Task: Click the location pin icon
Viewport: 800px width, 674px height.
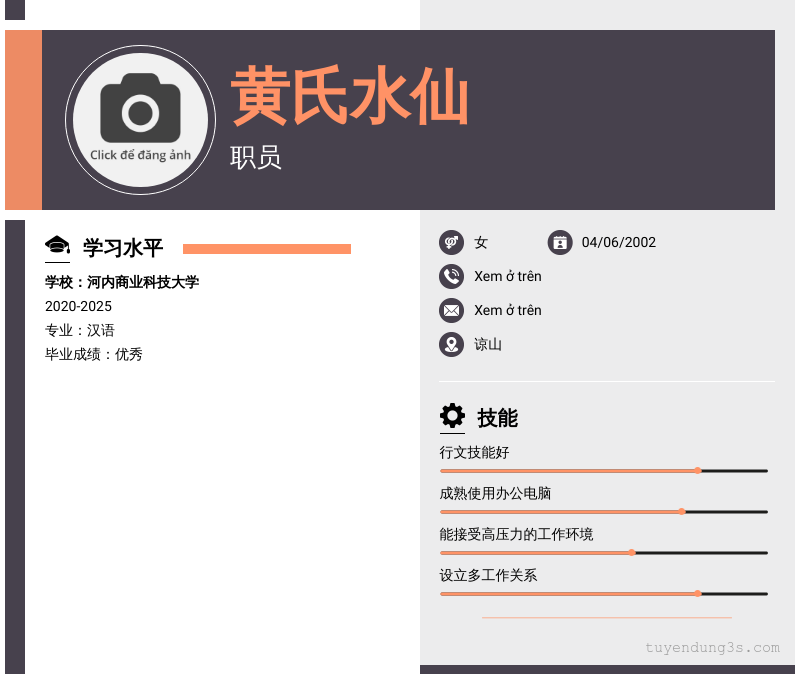Action: 452,344
